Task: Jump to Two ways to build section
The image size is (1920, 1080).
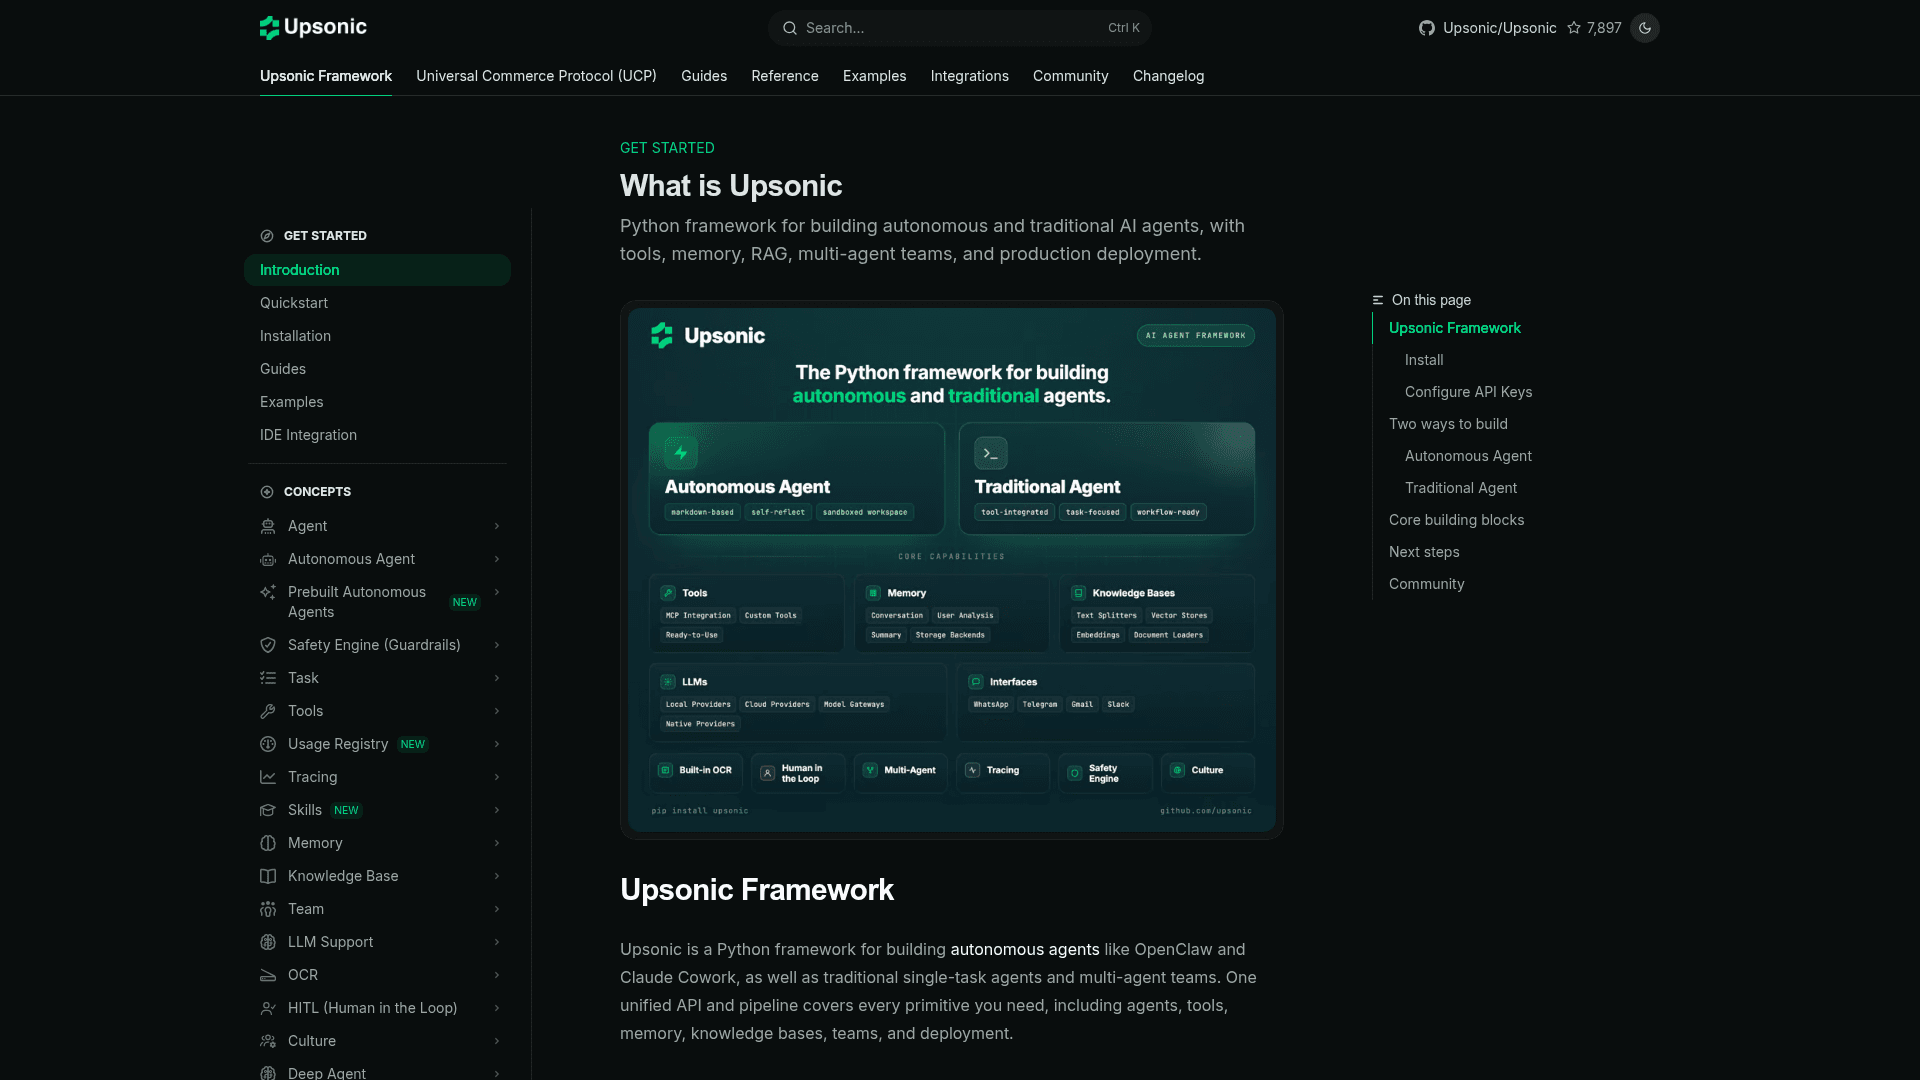Action: (x=1448, y=424)
